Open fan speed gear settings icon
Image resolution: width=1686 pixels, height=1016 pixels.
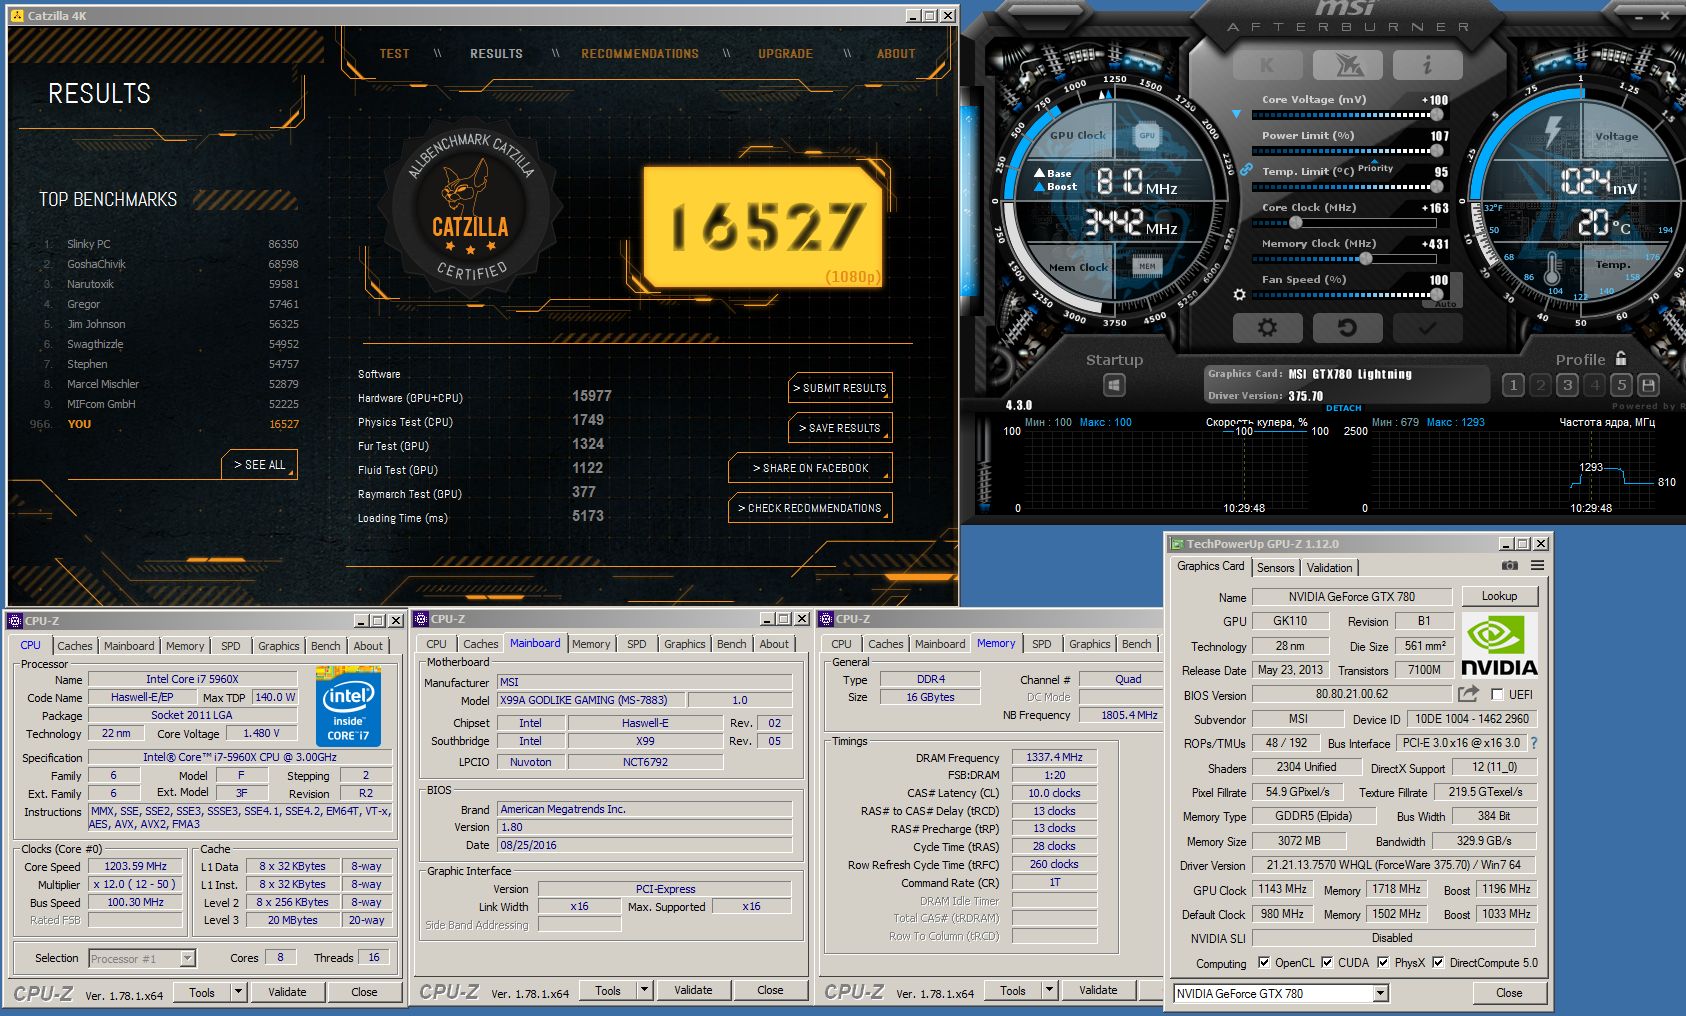pos(1240,295)
